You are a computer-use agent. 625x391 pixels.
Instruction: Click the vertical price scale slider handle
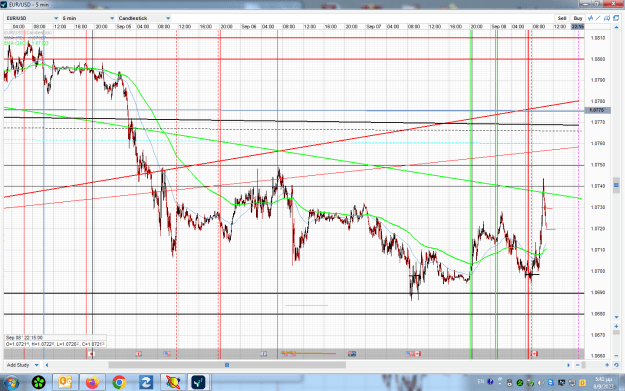616,185
